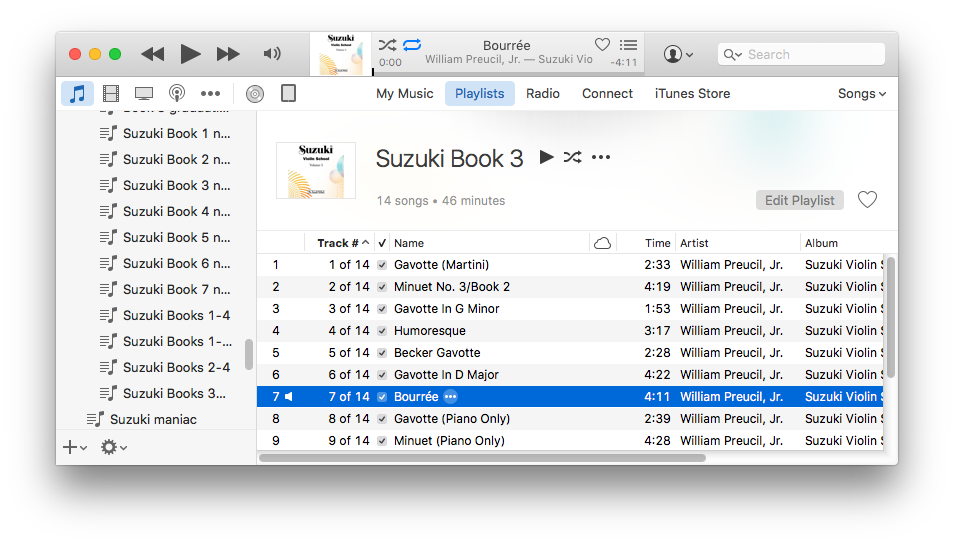Image resolution: width=954 pixels, height=545 pixels.
Task: Click the Suzuki Book 3 album artwork
Action: [316, 170]
